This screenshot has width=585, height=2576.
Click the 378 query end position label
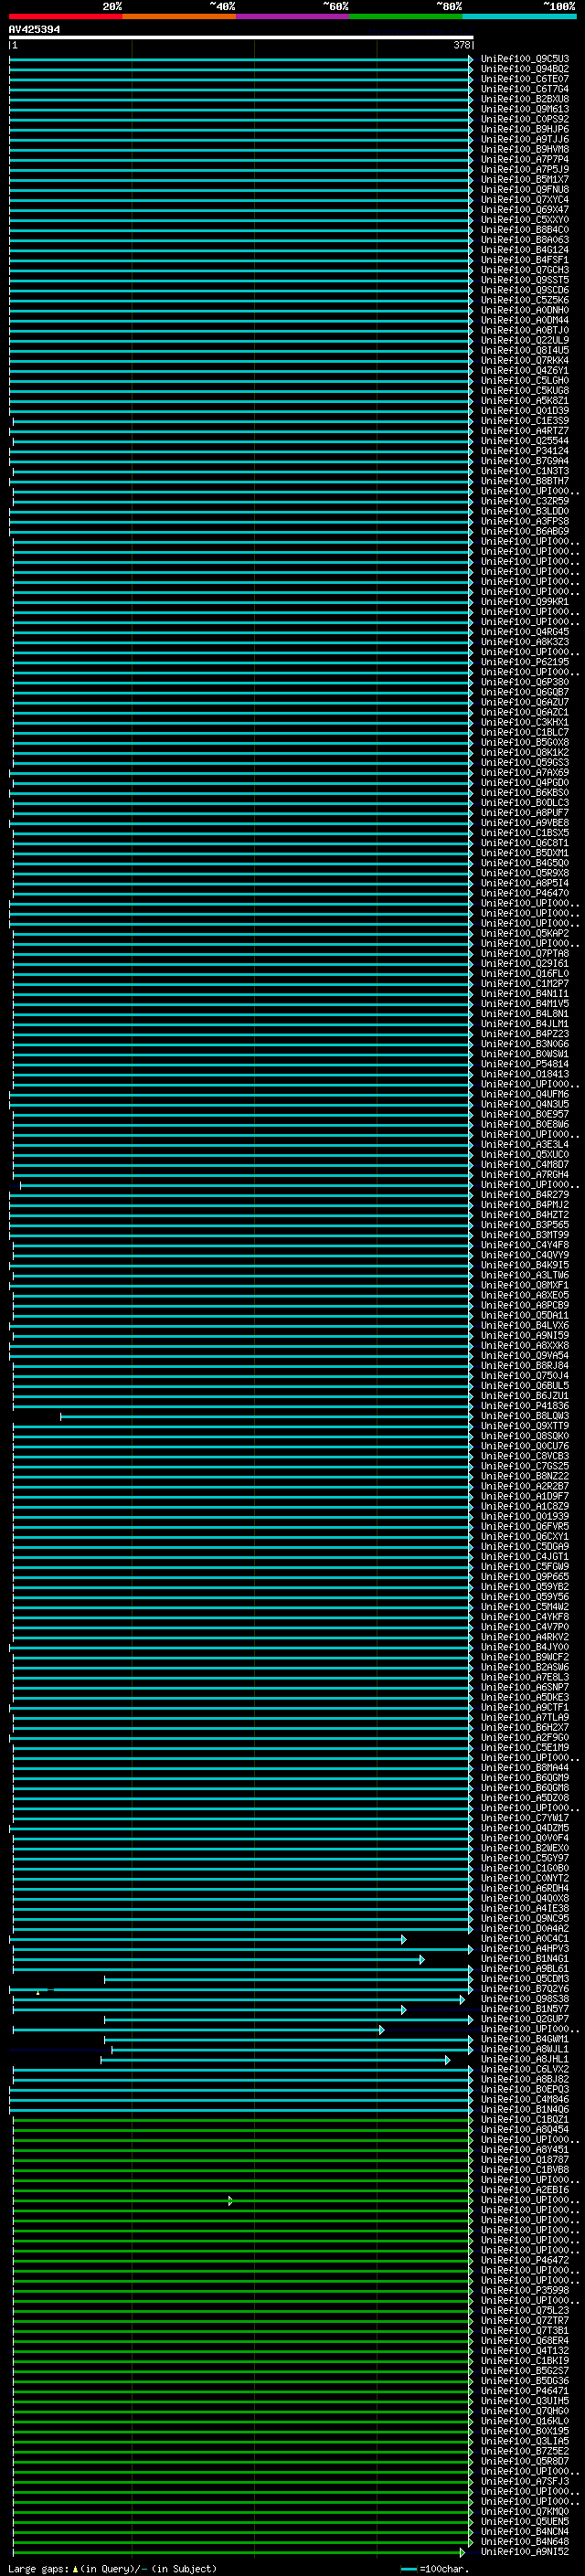coord(461,45)
